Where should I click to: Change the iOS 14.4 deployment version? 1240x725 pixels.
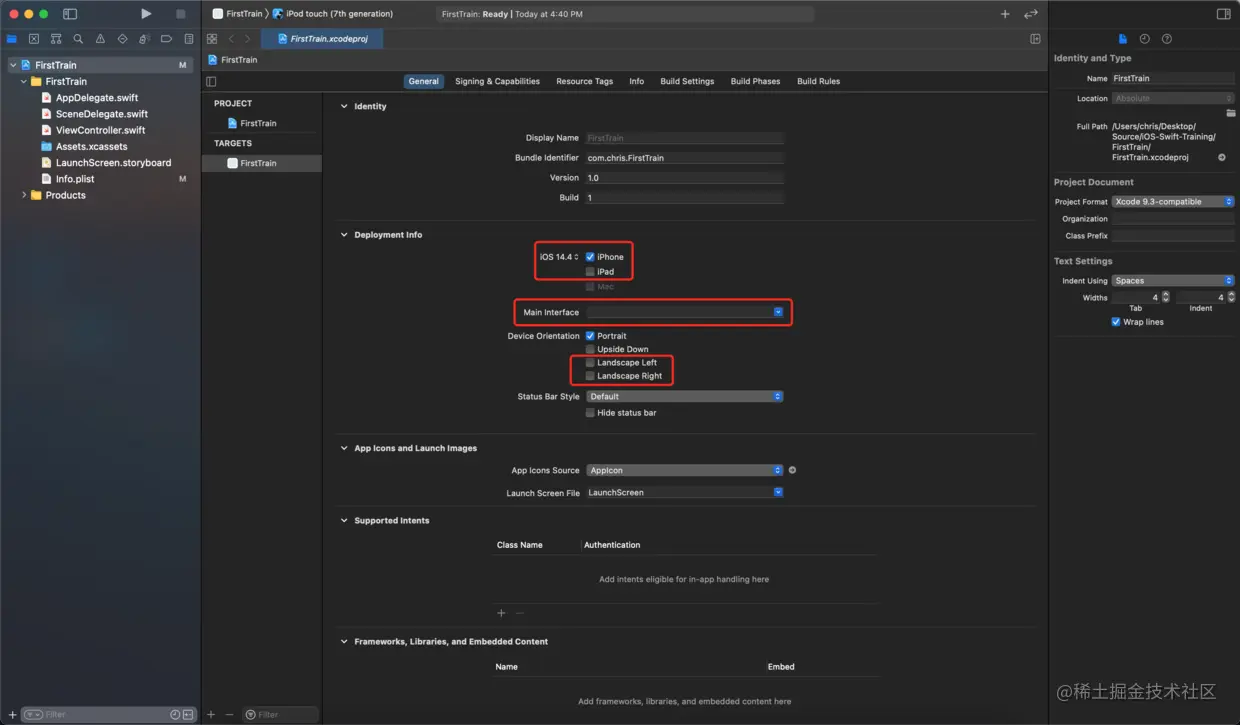(559, 257)
